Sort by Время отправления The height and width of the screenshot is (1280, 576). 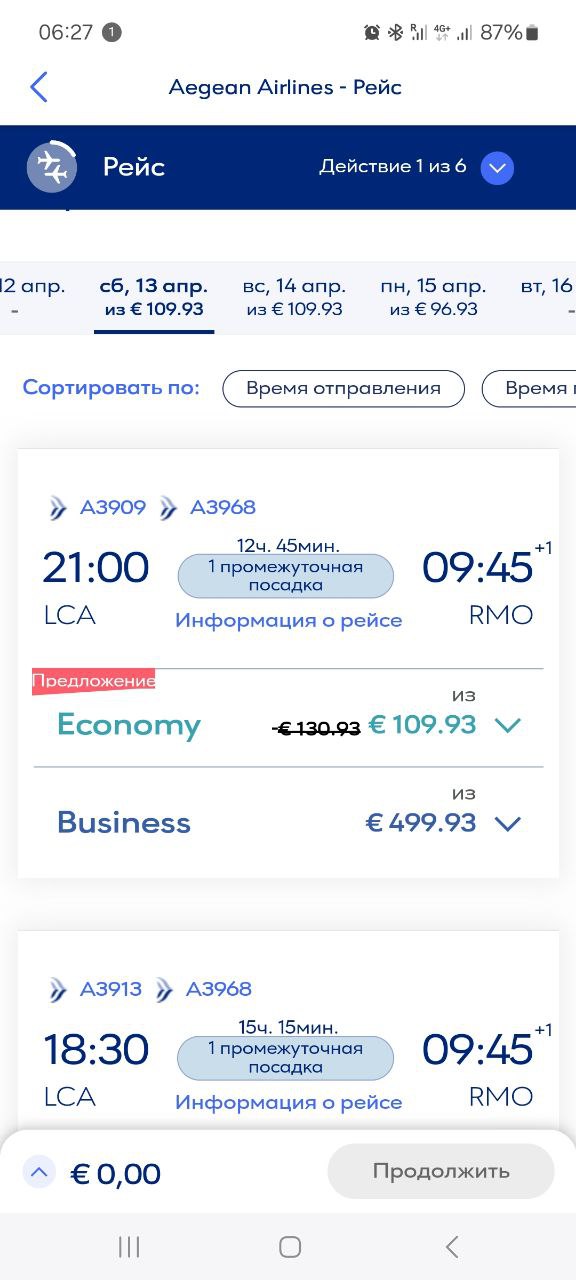click(x=343, y=388)
